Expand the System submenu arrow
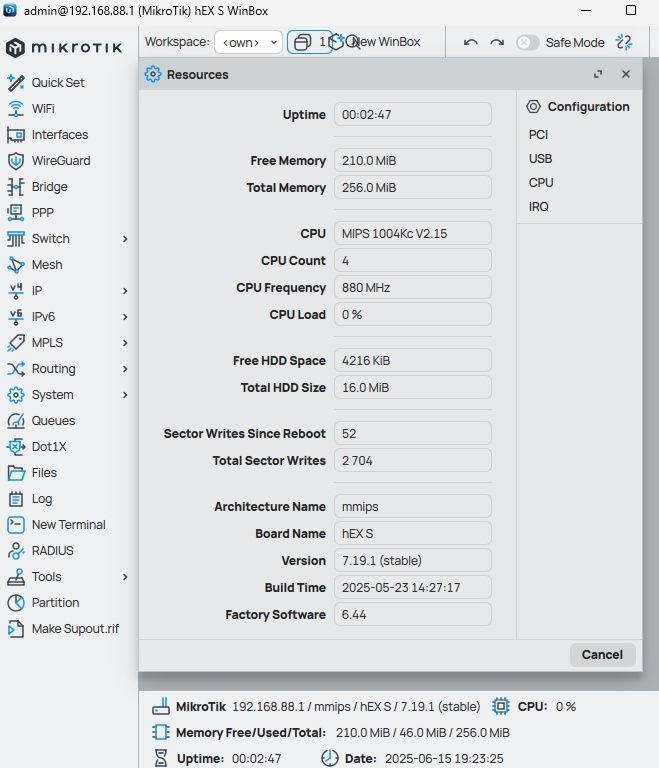The image size is (659, 768). [125, 394]
